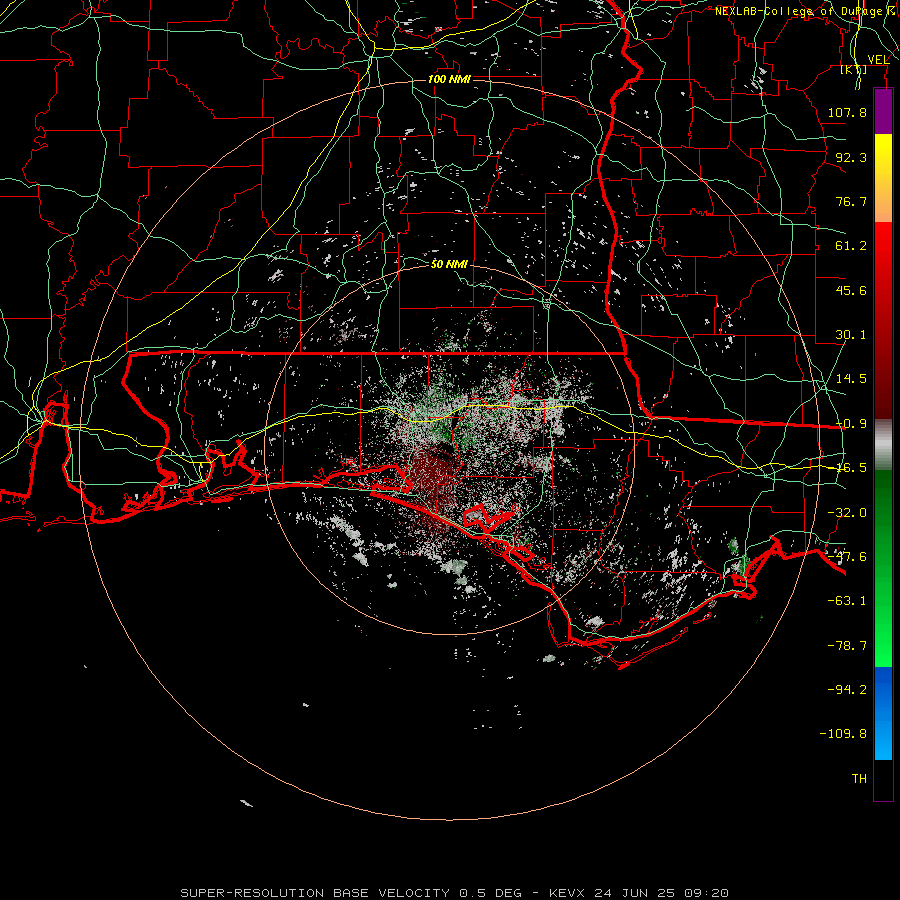Image resolution: width=900 pixels, height=900 pixels.
Task: Click the 107.8 legend value
Action: click(847, 112)
